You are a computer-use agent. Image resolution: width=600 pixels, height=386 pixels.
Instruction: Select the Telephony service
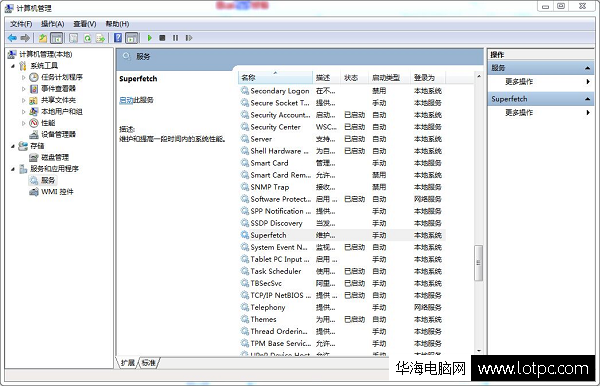tap(342, 308)
